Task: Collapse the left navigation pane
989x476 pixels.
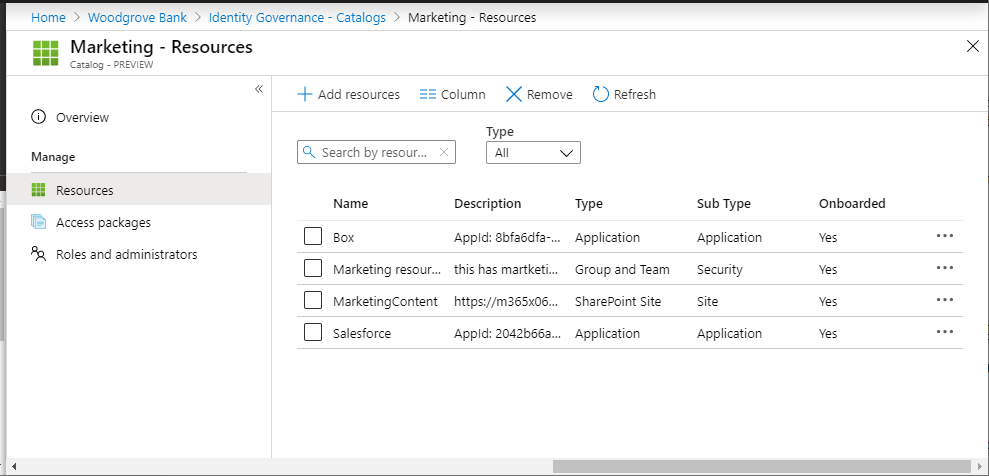Action: (258, 89)
